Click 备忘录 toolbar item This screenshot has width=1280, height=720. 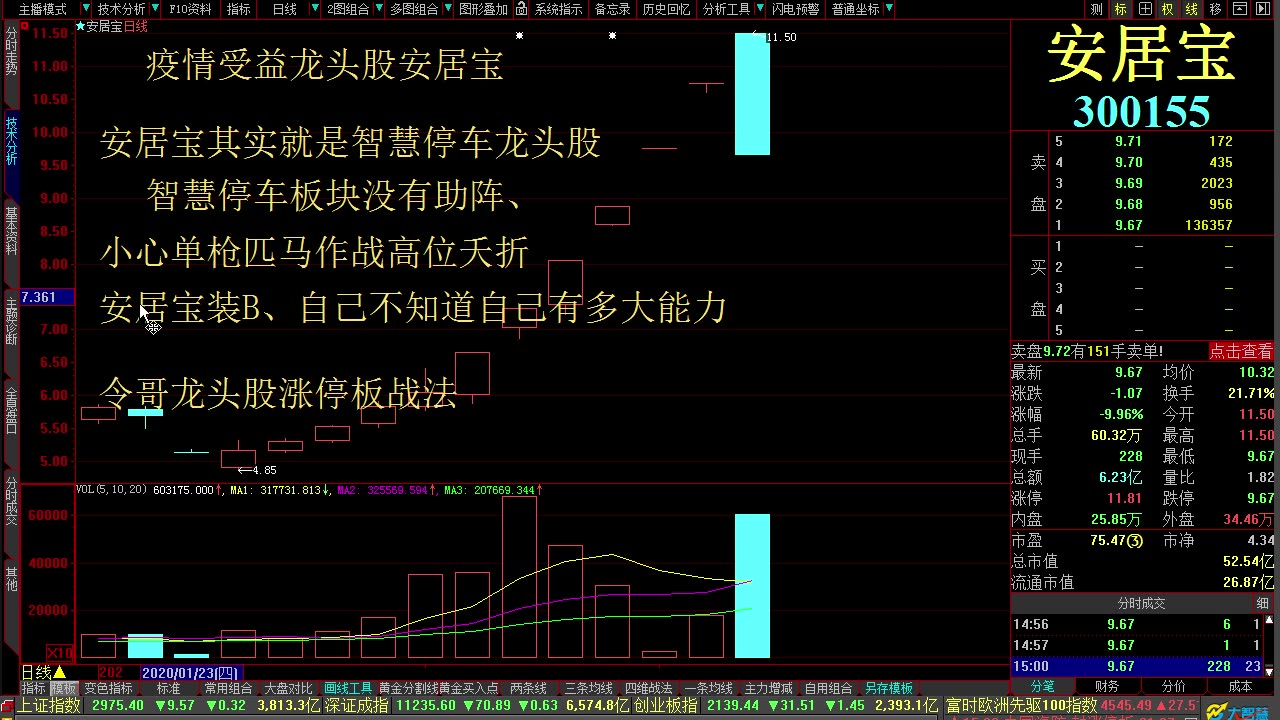tap(613, 9)
